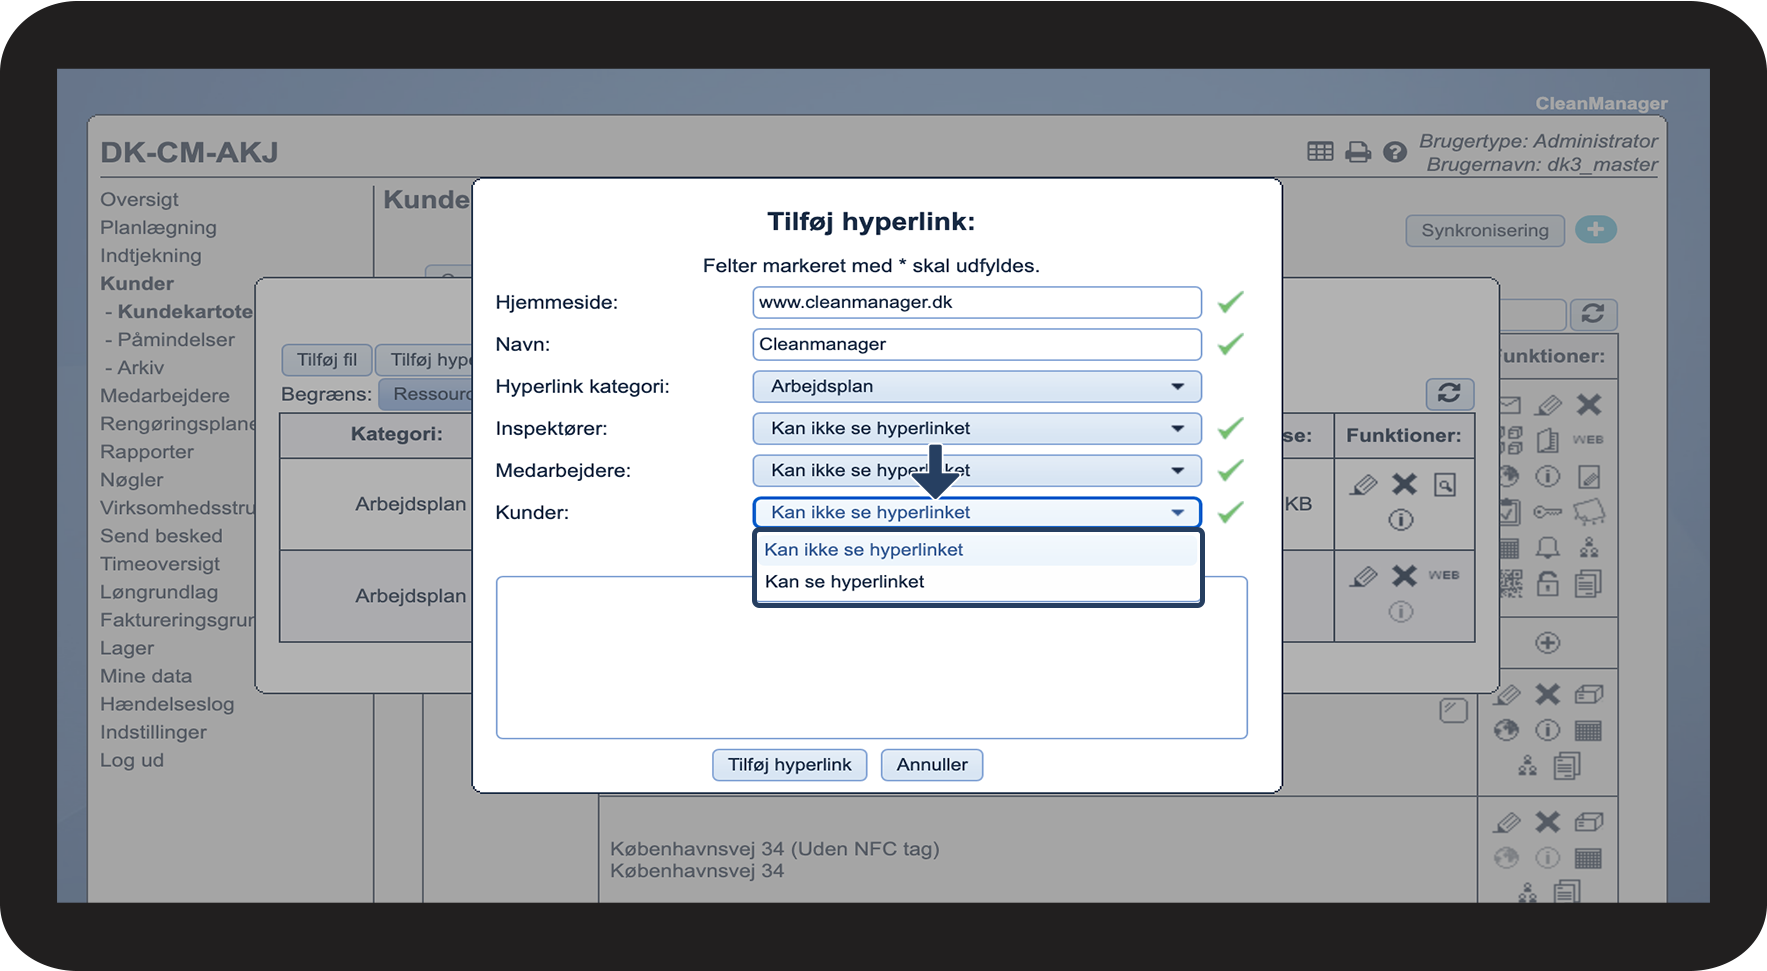Go to Nøgler in the sidebar
The image size is (1767, 971).
point(131,479)
